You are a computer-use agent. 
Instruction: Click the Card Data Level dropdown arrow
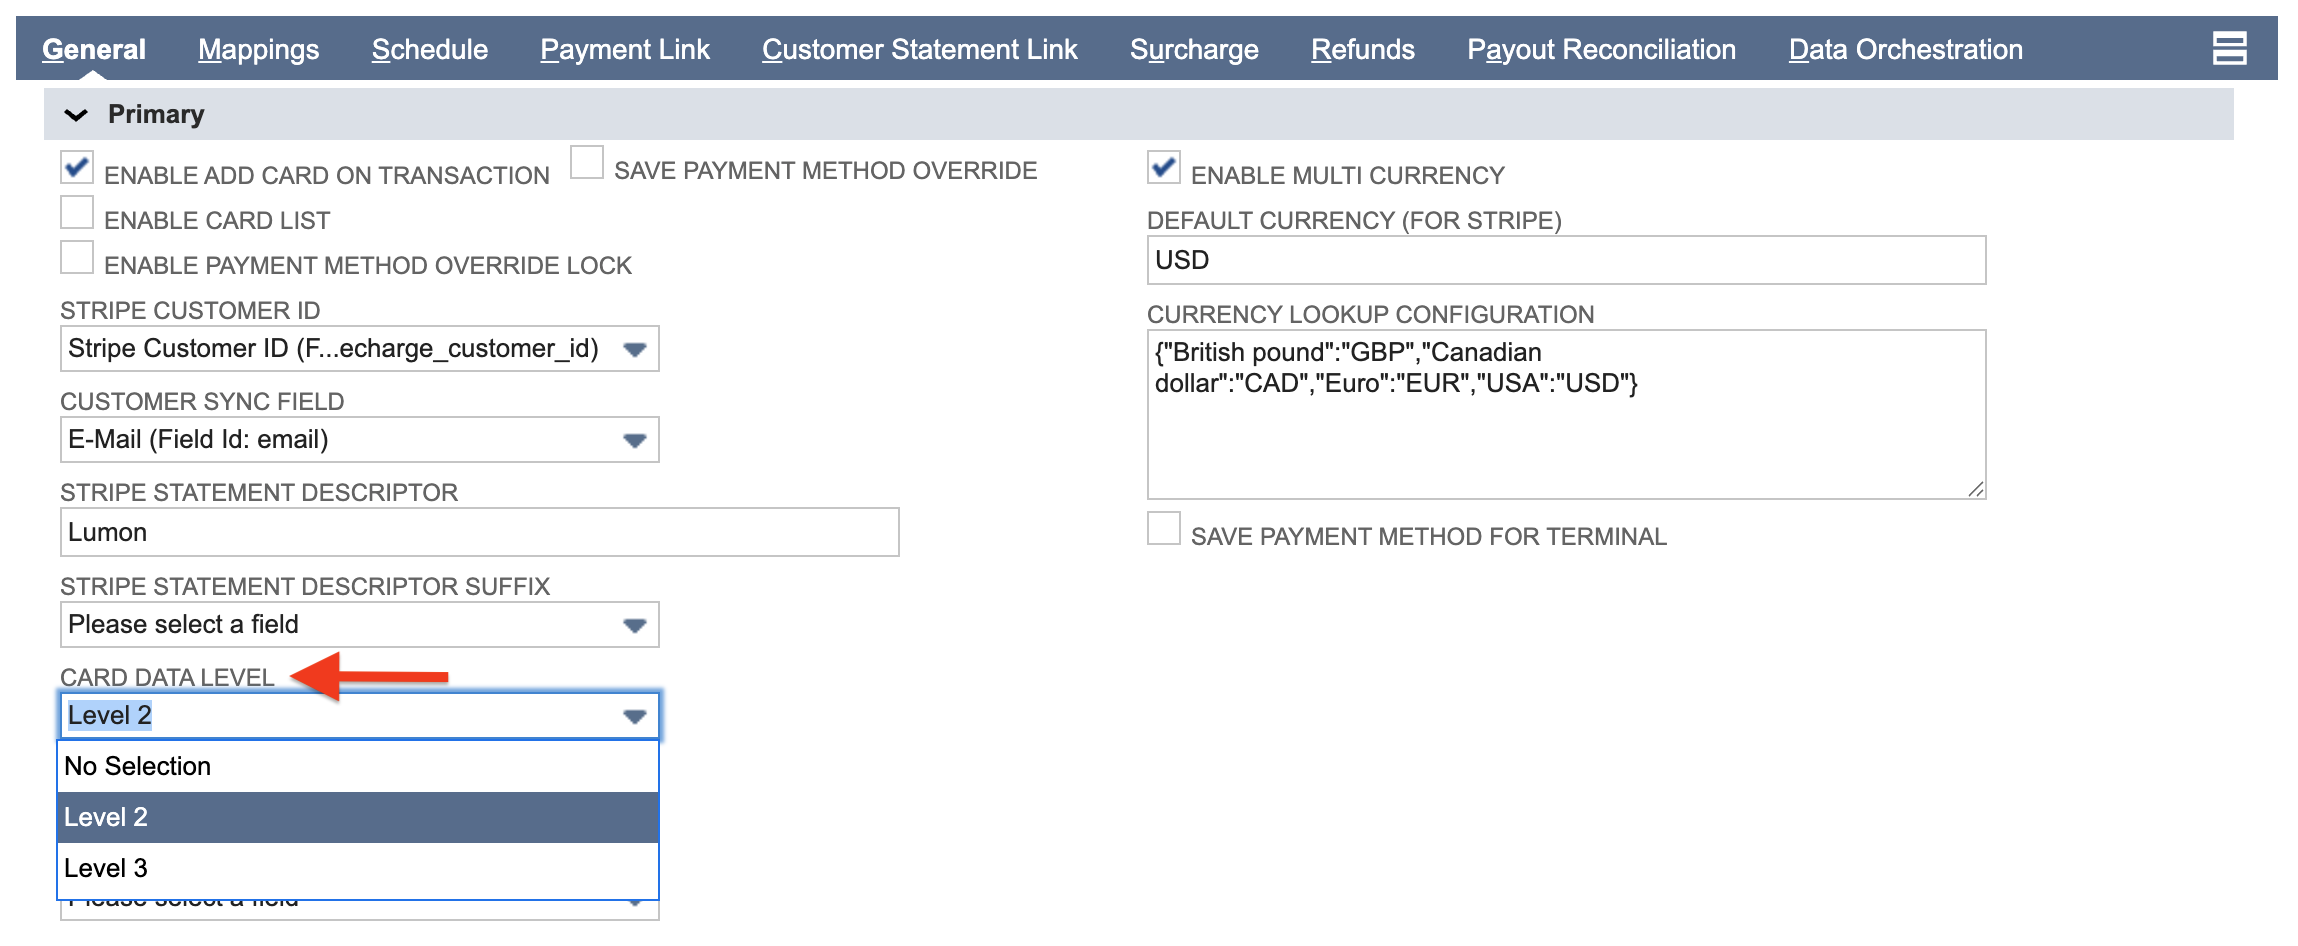[634, 716]
